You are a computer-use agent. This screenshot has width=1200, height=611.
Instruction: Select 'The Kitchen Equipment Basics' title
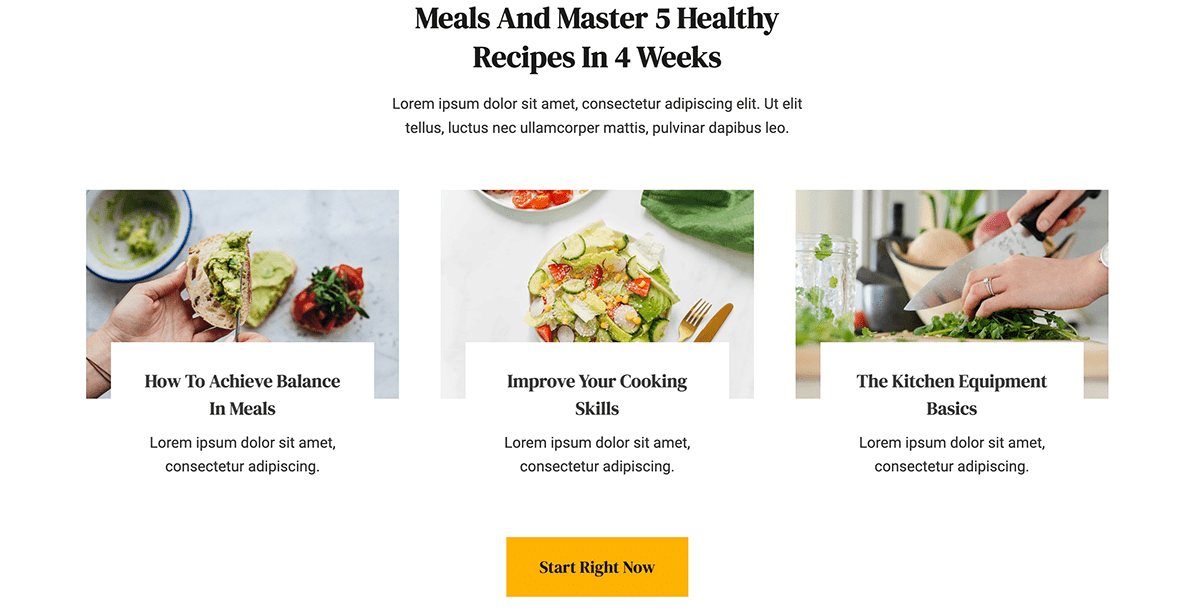click(952, 395)
